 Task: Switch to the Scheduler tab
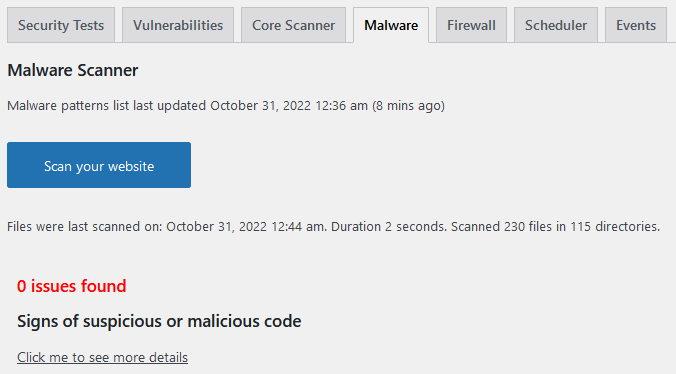coord(556,25)
